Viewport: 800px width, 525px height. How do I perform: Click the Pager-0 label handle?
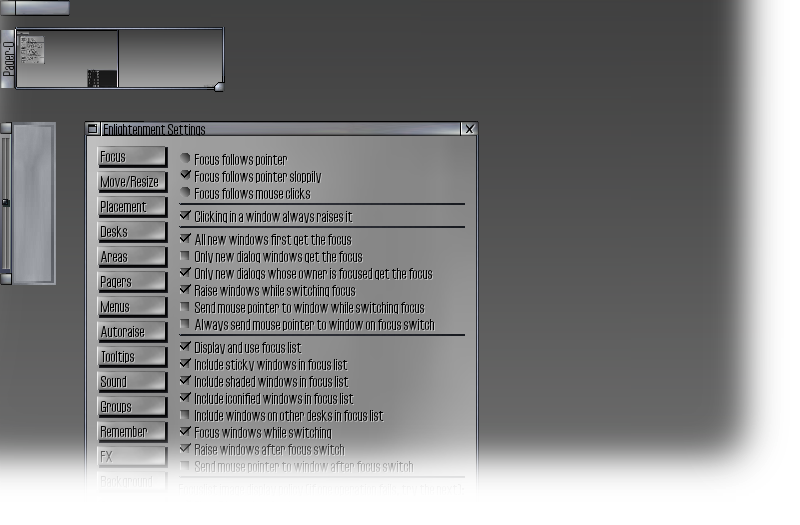(x=8, y=59)
